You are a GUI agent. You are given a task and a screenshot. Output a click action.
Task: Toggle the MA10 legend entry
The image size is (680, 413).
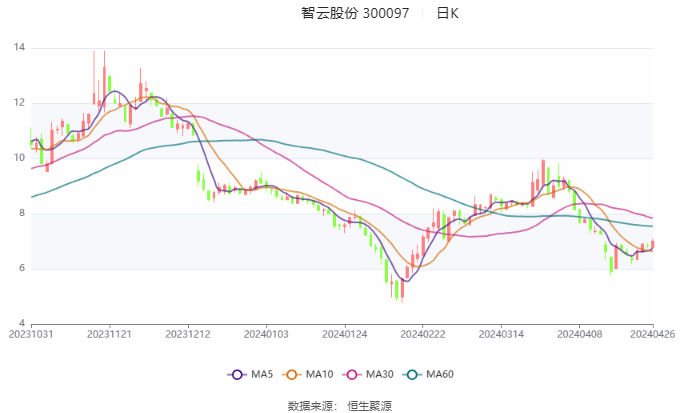coord(307,374)
